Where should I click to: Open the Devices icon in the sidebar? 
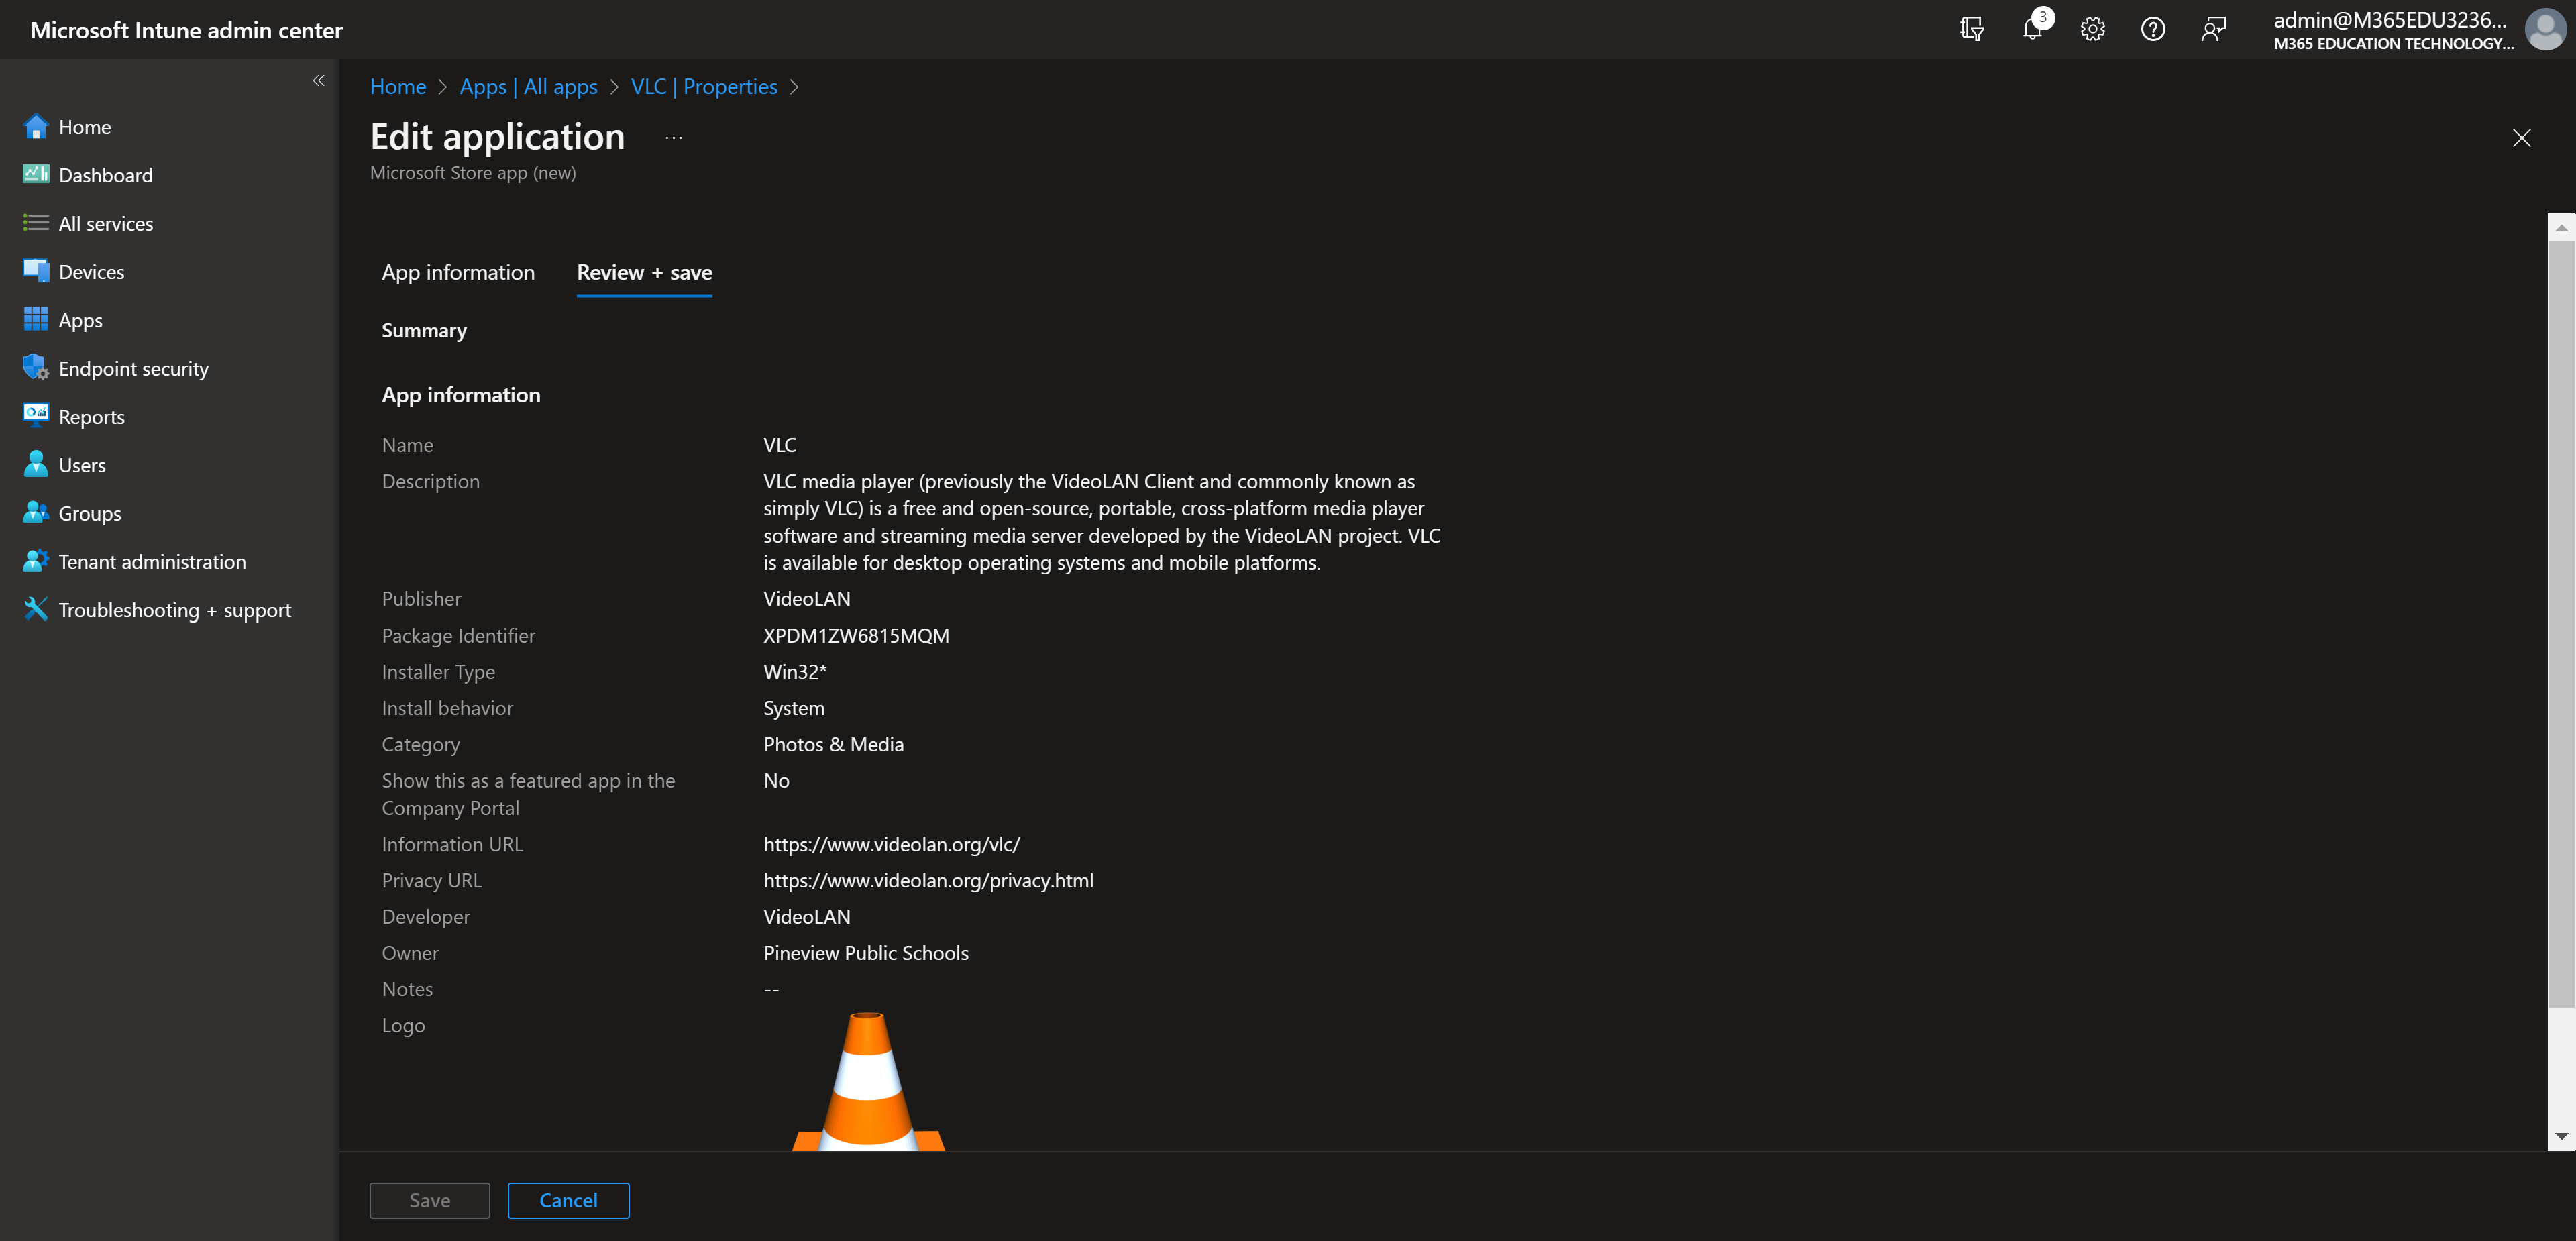pos(36,271)
